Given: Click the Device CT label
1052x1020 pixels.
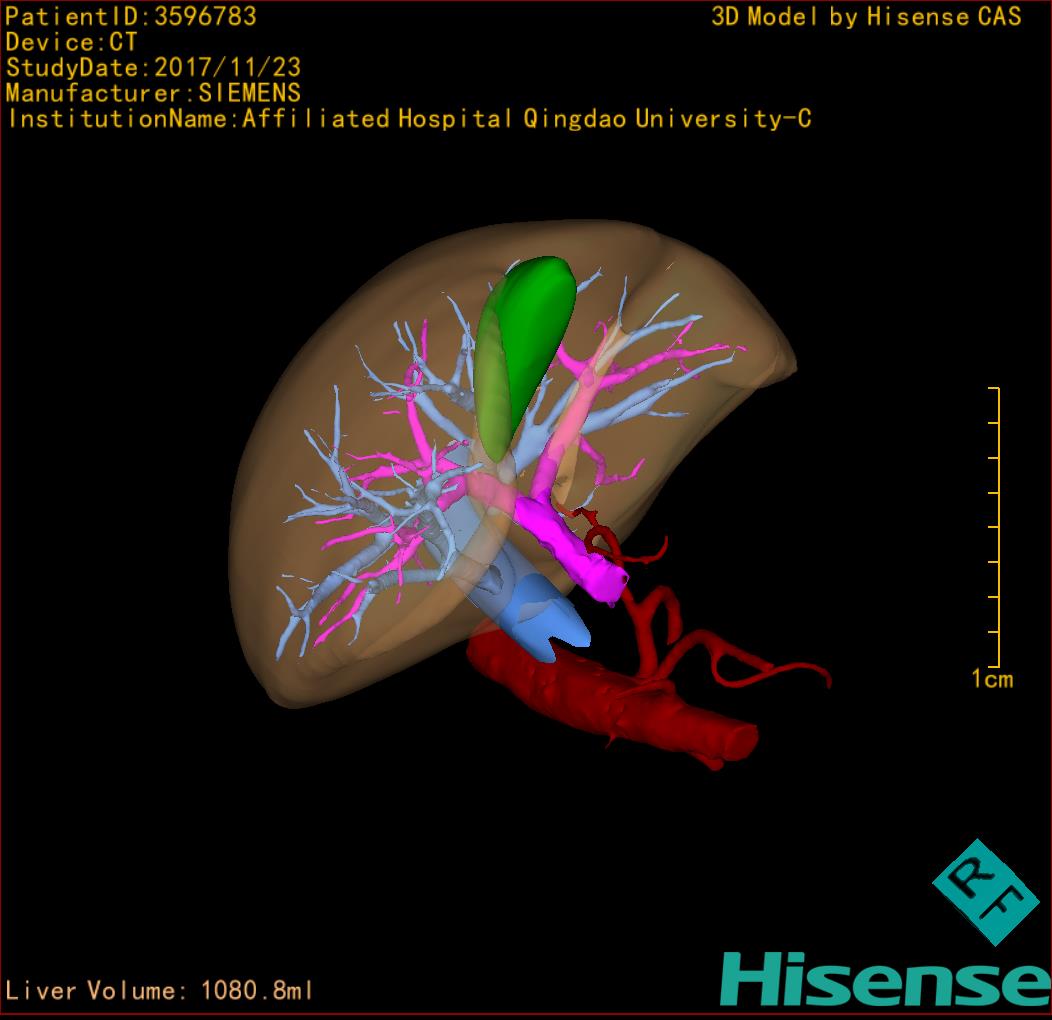Looking at the screenshot, I should tap(72, 42).
